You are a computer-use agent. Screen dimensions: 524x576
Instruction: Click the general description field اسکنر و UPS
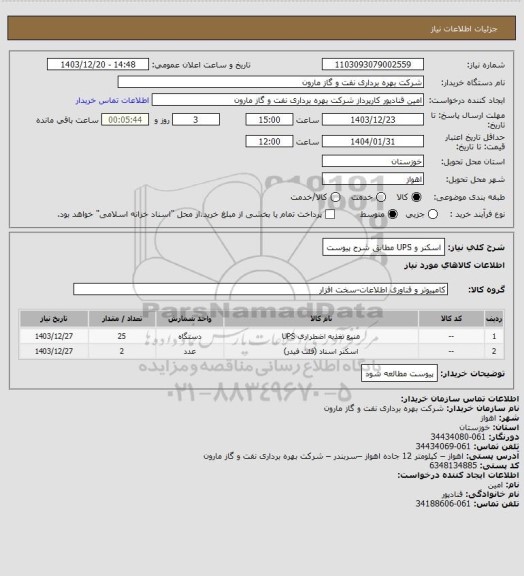click(x=383, y=248)
